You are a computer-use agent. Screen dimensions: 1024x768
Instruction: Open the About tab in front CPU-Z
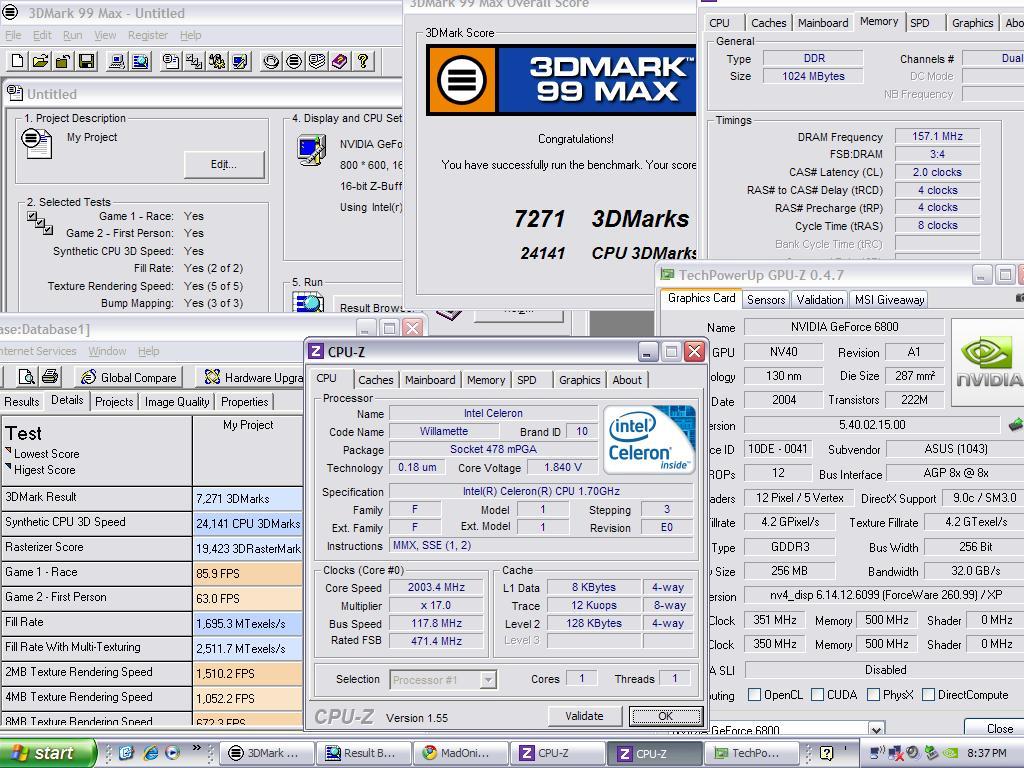click(x=627, y=379)
